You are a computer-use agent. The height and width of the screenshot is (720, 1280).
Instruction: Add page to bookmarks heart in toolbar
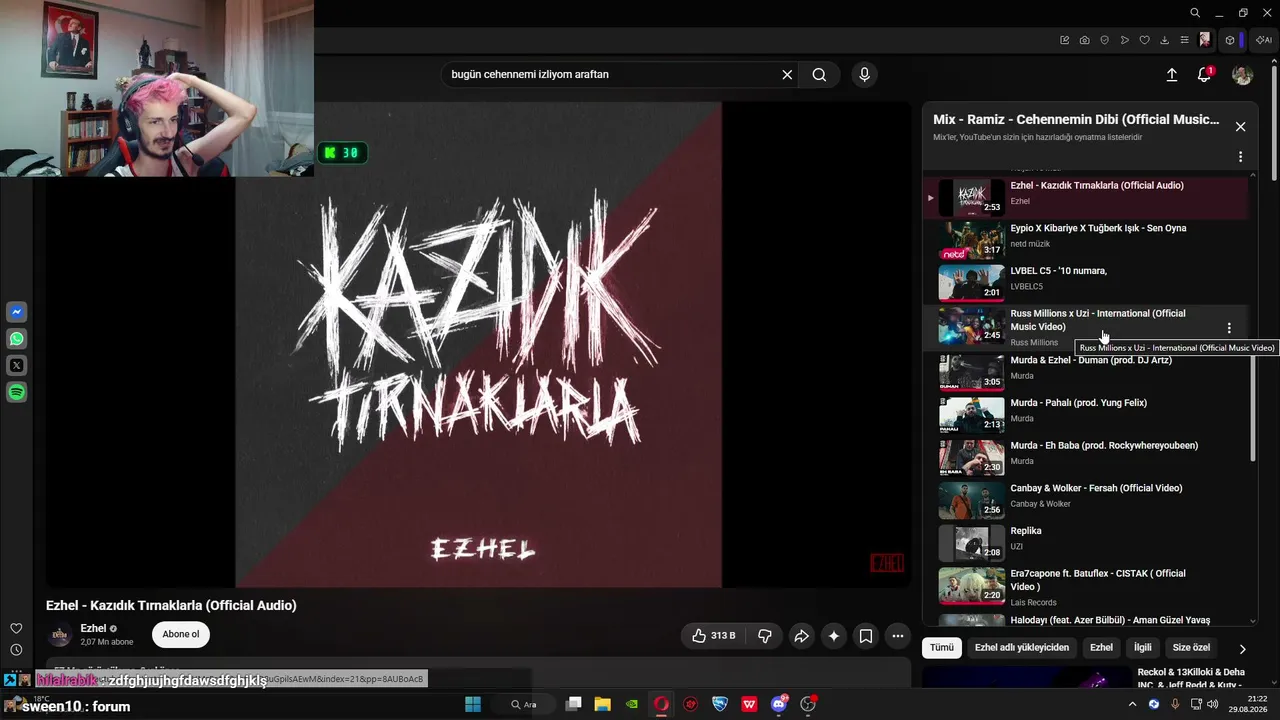(x=1145, y=40)
